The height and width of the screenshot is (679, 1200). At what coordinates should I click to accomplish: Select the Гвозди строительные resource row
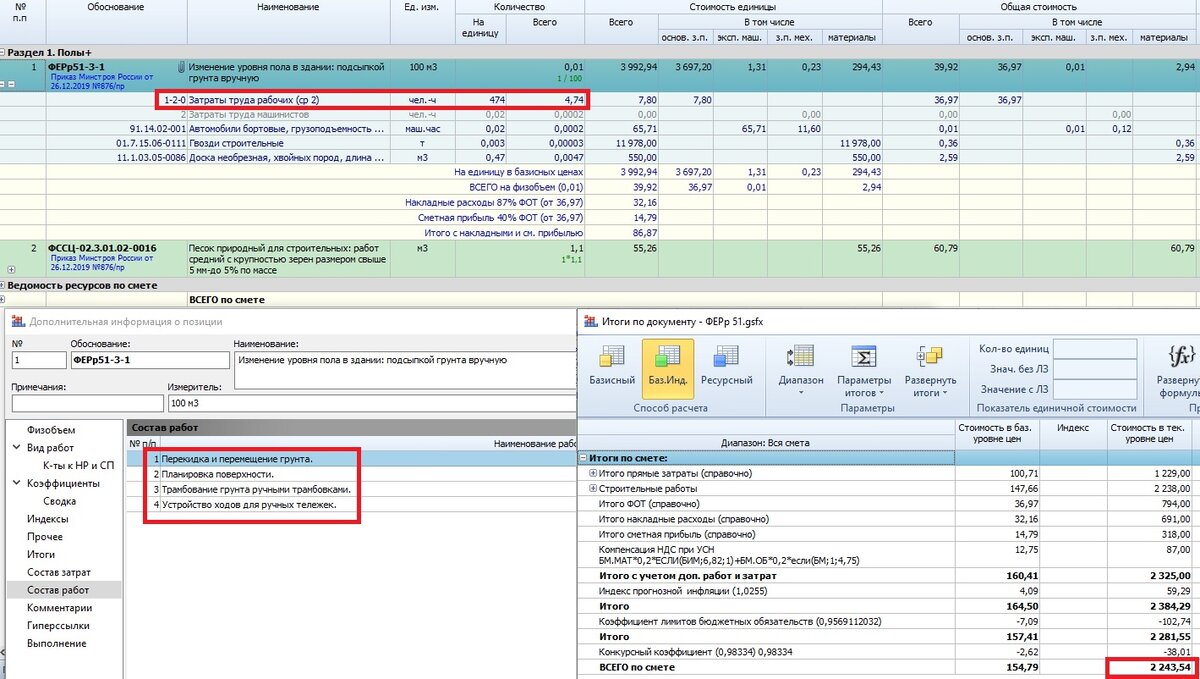(x=600, y=143)
